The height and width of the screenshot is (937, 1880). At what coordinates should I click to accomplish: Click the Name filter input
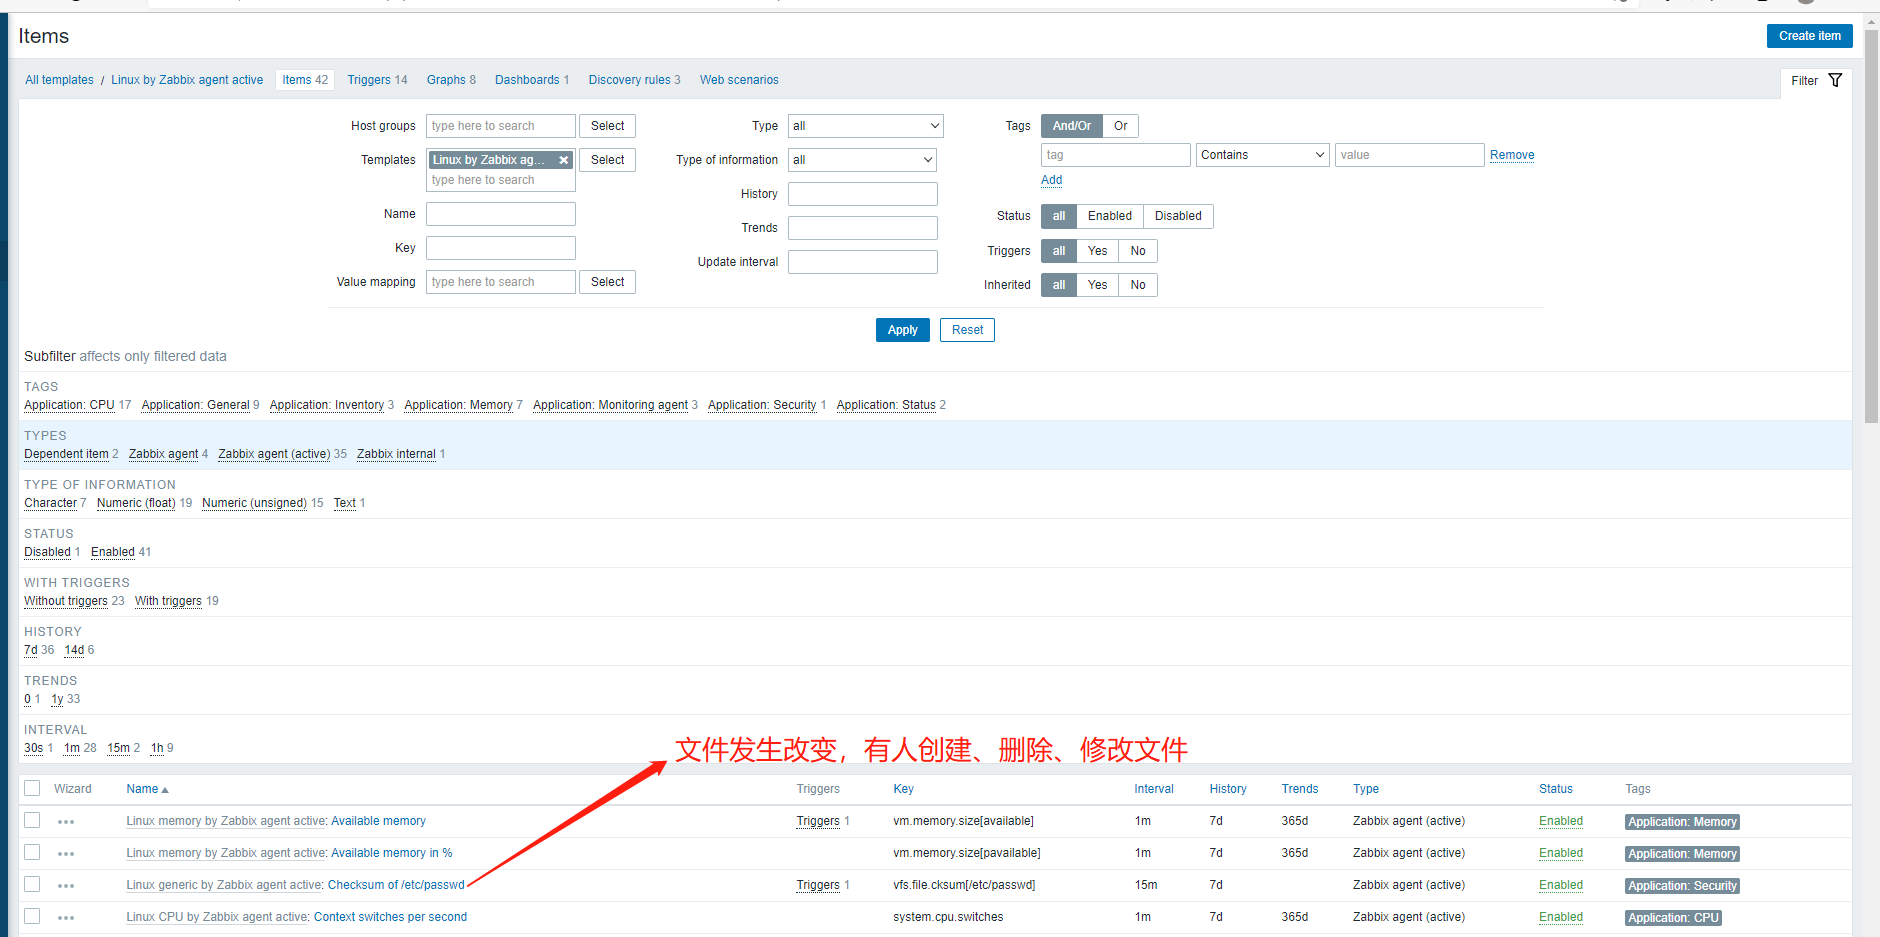click(x=500, y=214)
